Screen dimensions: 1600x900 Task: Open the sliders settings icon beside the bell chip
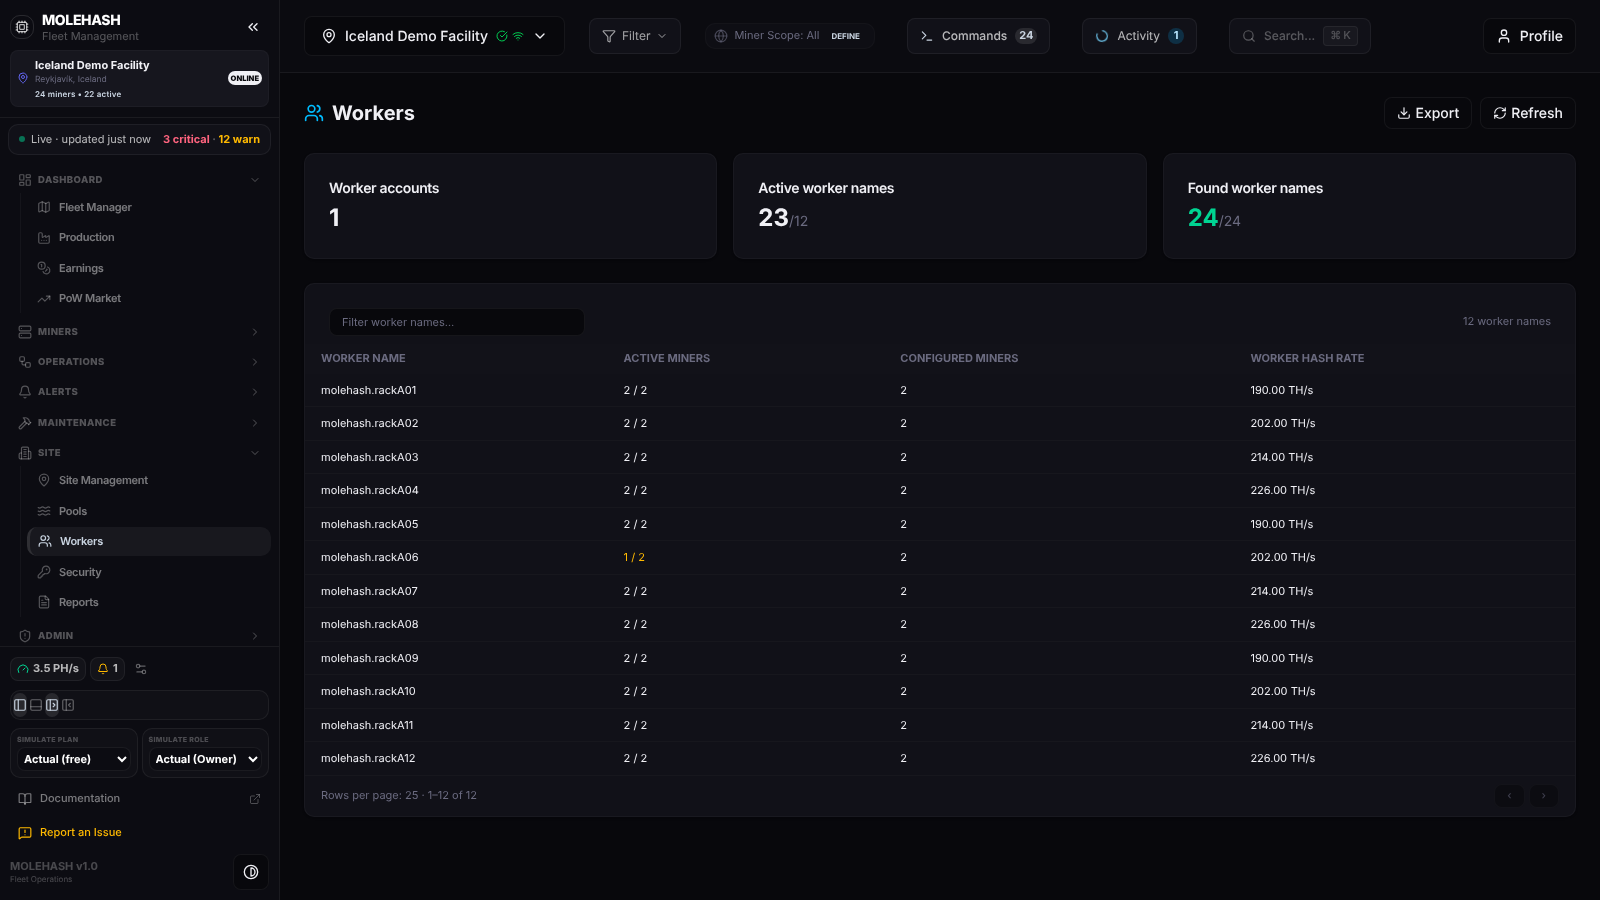[141, 669]
